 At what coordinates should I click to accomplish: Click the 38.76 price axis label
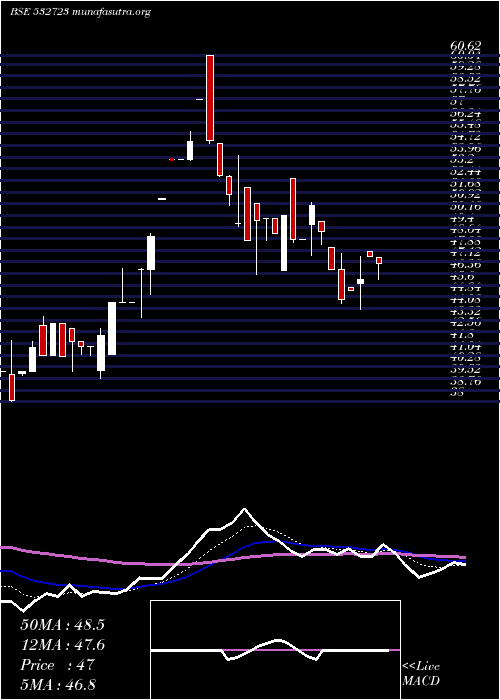[x=466, y=382]
